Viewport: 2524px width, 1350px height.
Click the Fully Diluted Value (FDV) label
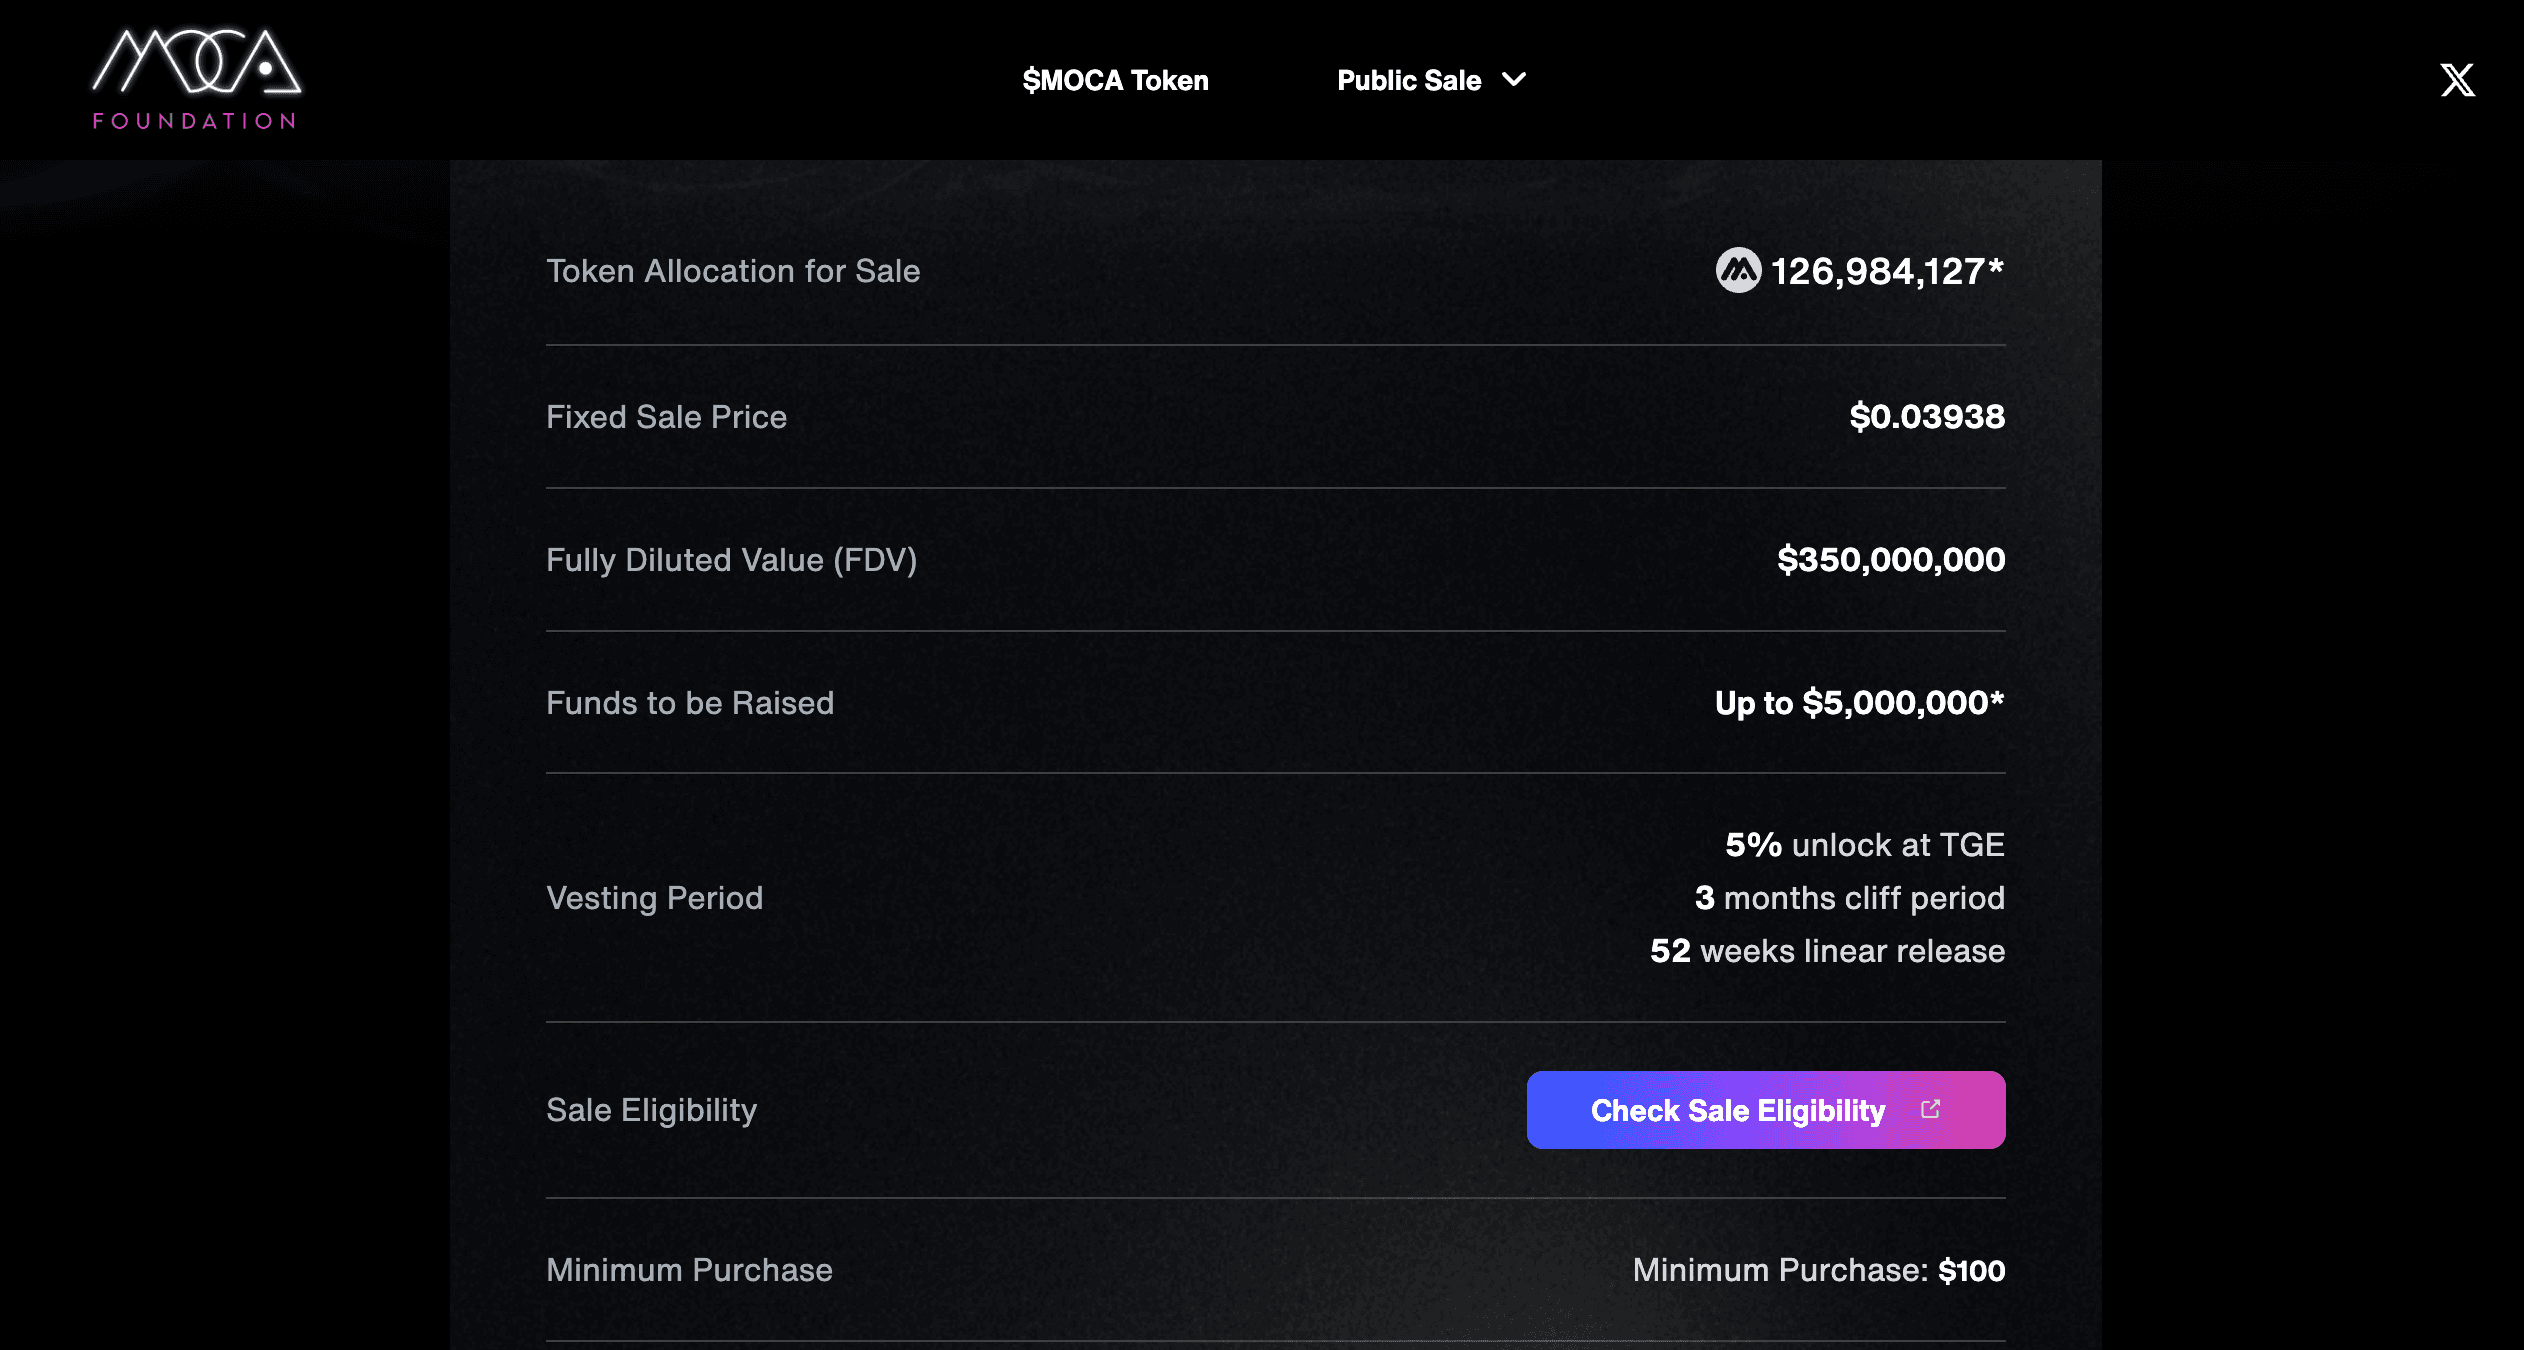731,560
